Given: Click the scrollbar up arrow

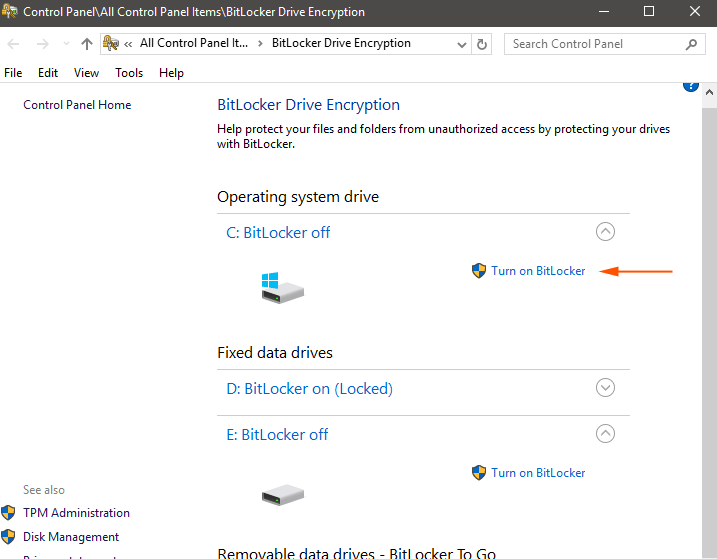Looking at the screenshot, I should [x=709, y=92].
